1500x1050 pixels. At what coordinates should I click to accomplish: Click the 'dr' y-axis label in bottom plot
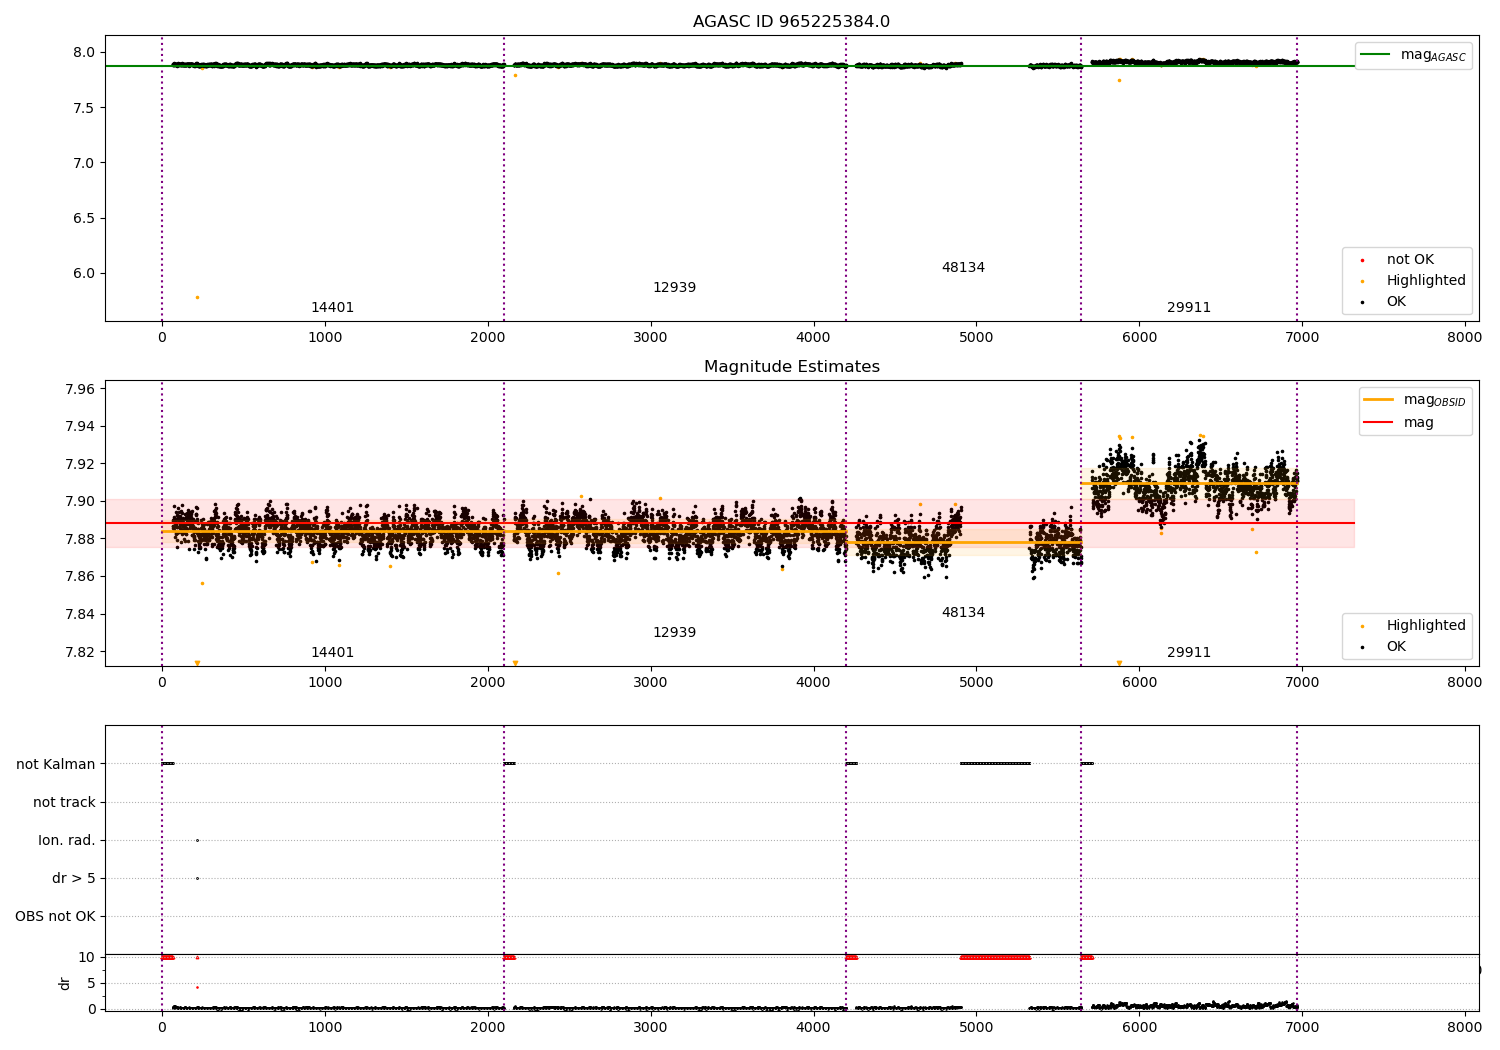click(x=65, y=983)
